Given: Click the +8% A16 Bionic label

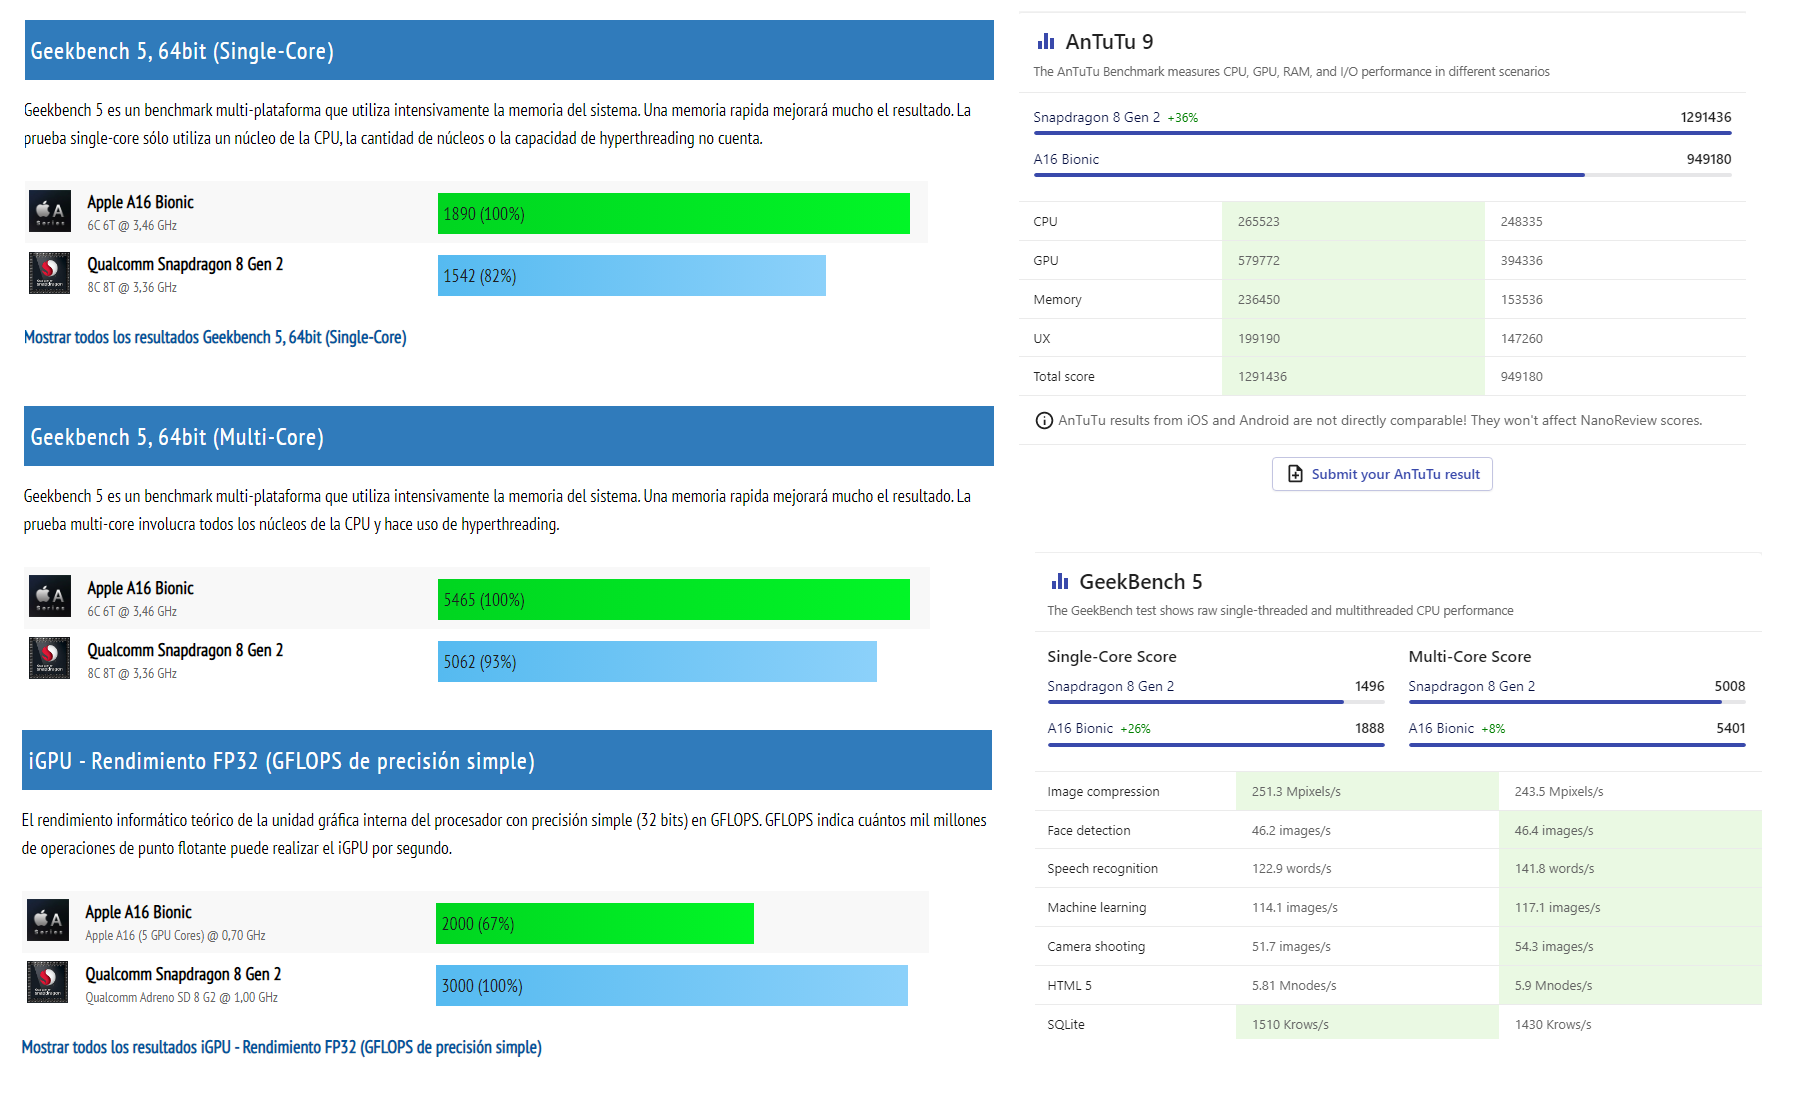Looking at the screenshot, I should (x=1493, y=729).
